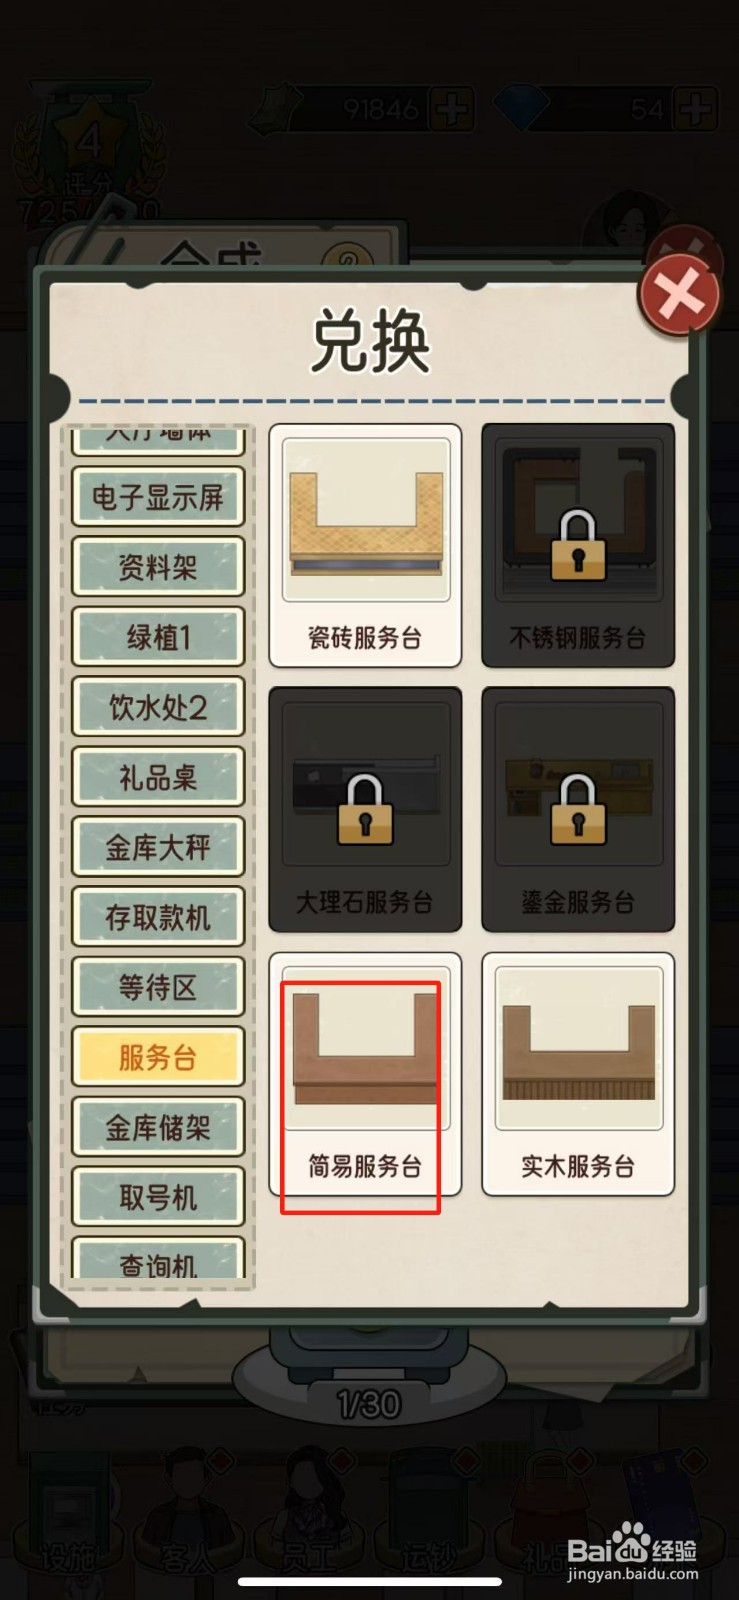Select the 金库大秤 category
The image size is (739, 1600).
click(x=158, y=847)
